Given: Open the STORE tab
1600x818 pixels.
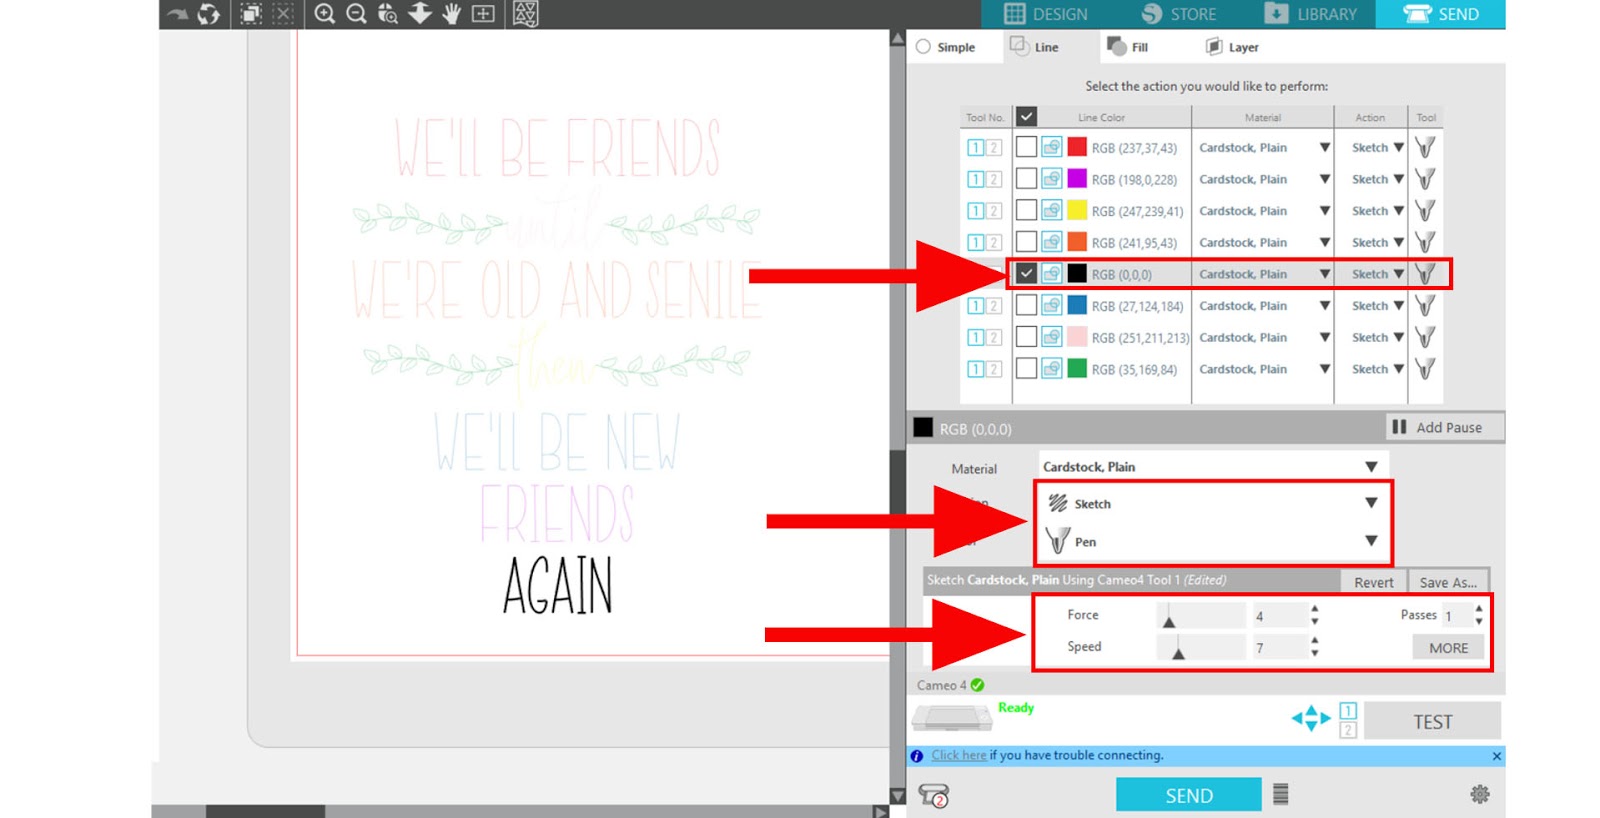Looking at the screenshot, I should click(1179, 14).
